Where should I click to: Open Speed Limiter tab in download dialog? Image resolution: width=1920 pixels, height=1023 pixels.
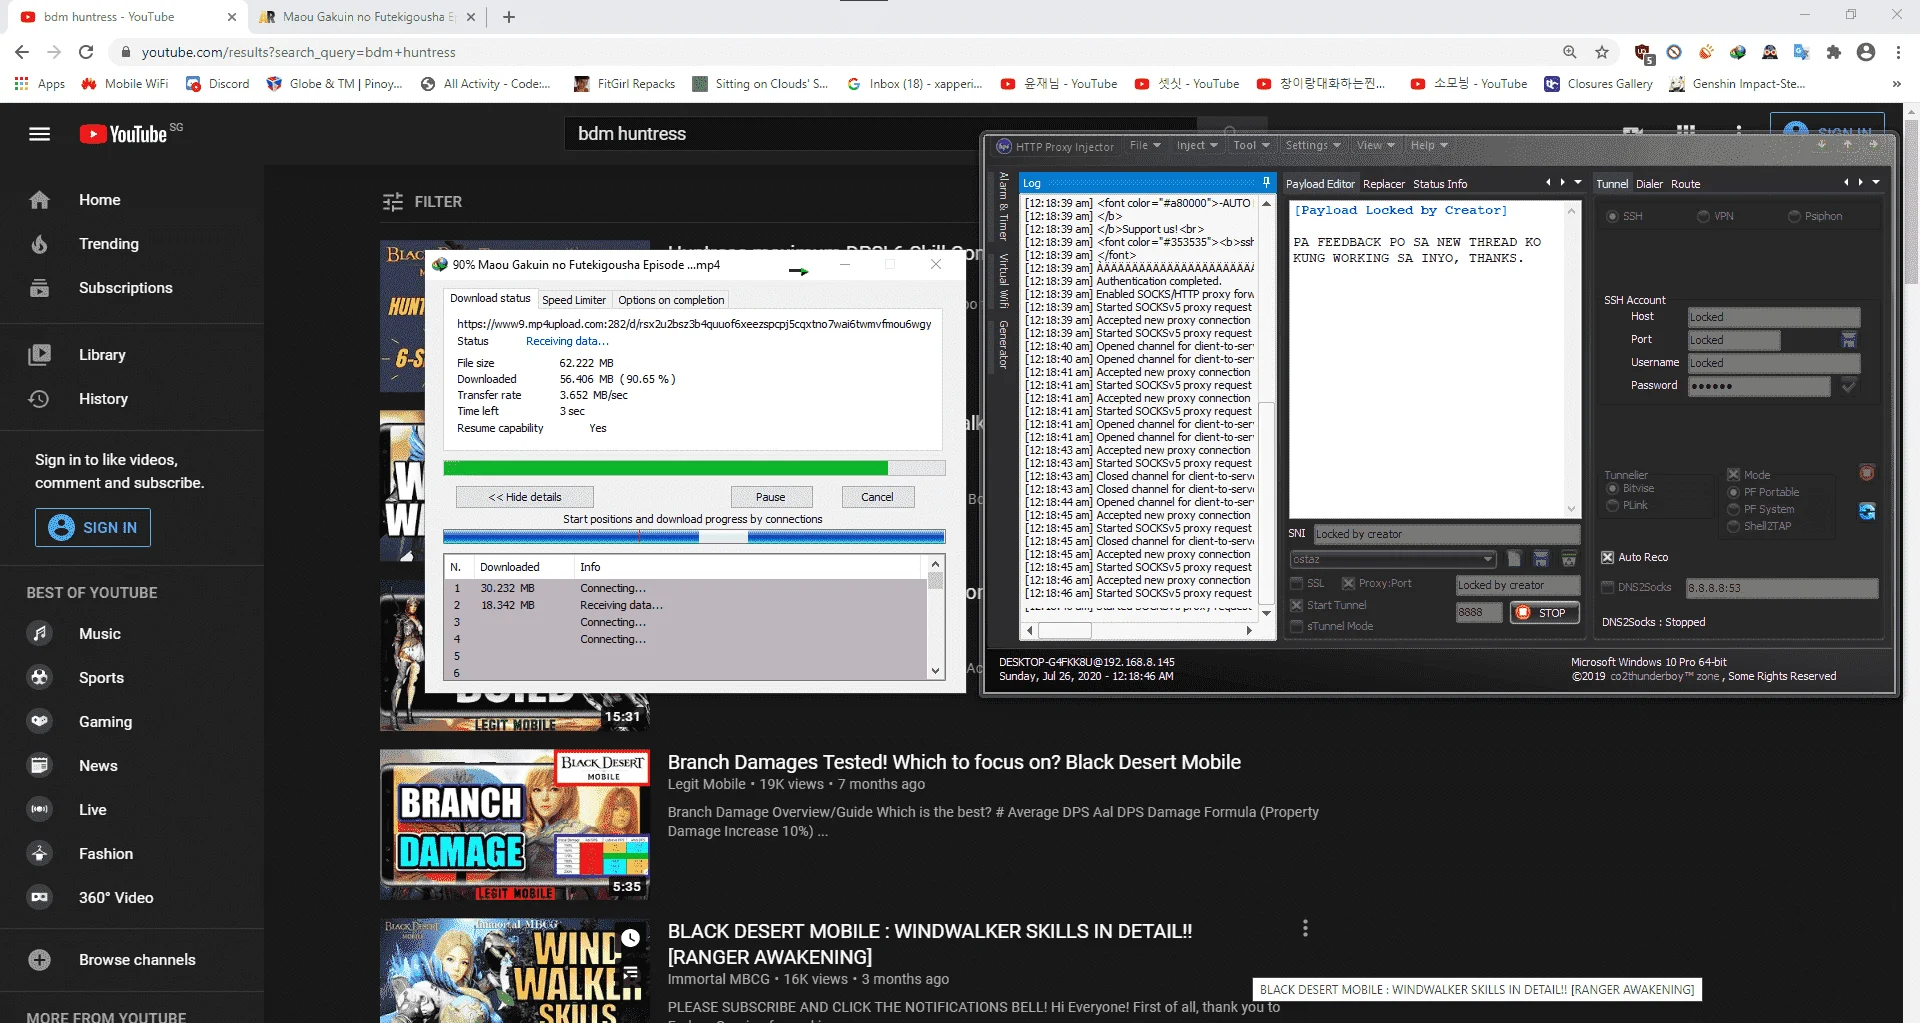point(574,300)
